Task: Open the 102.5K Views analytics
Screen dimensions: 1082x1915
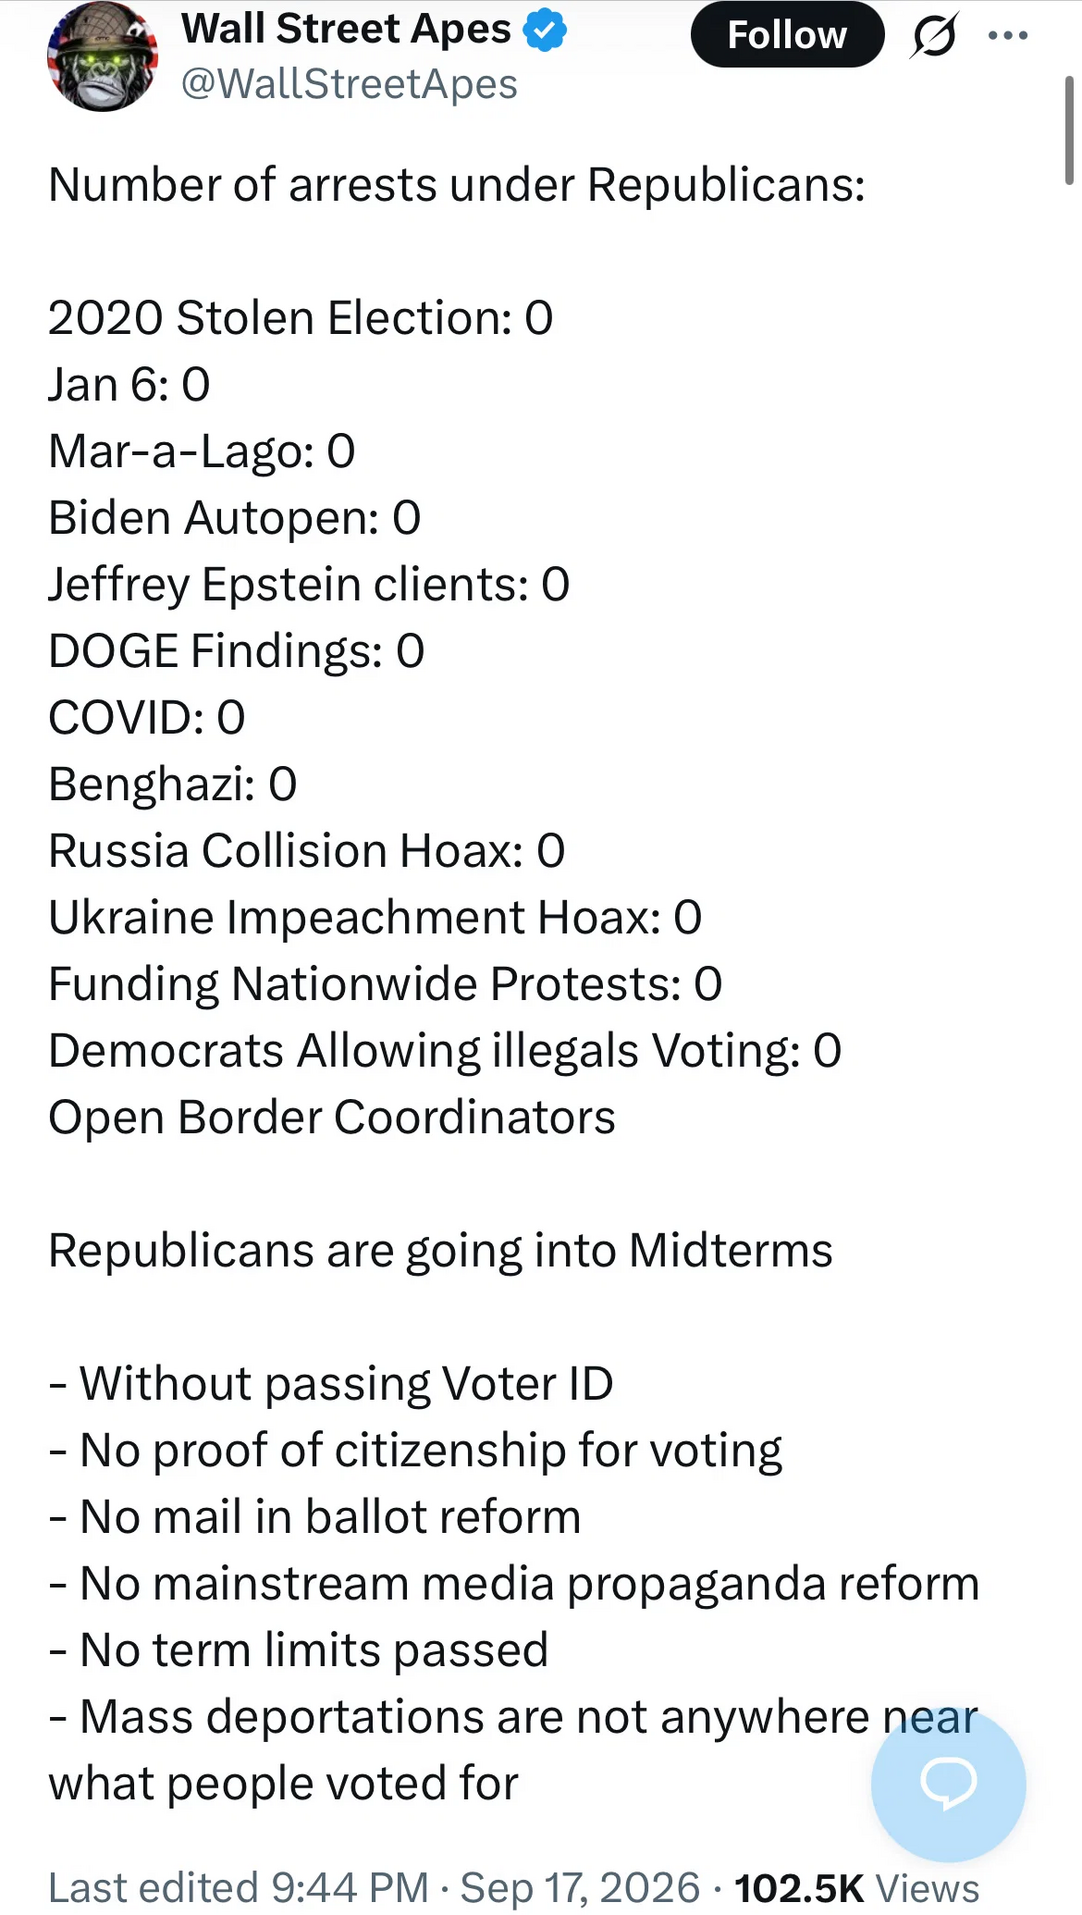Action: point(857,1888)
